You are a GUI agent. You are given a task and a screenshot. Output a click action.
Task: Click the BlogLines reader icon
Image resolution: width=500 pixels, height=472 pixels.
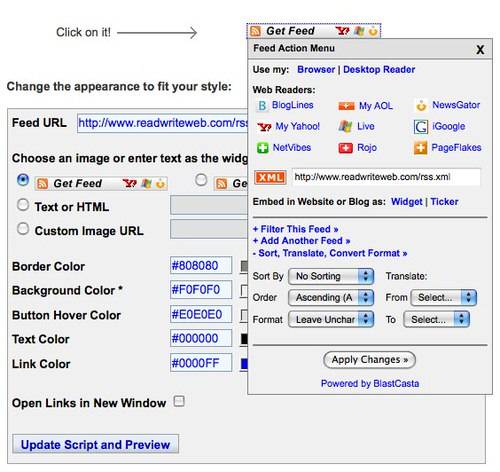(x=262, y=106)
